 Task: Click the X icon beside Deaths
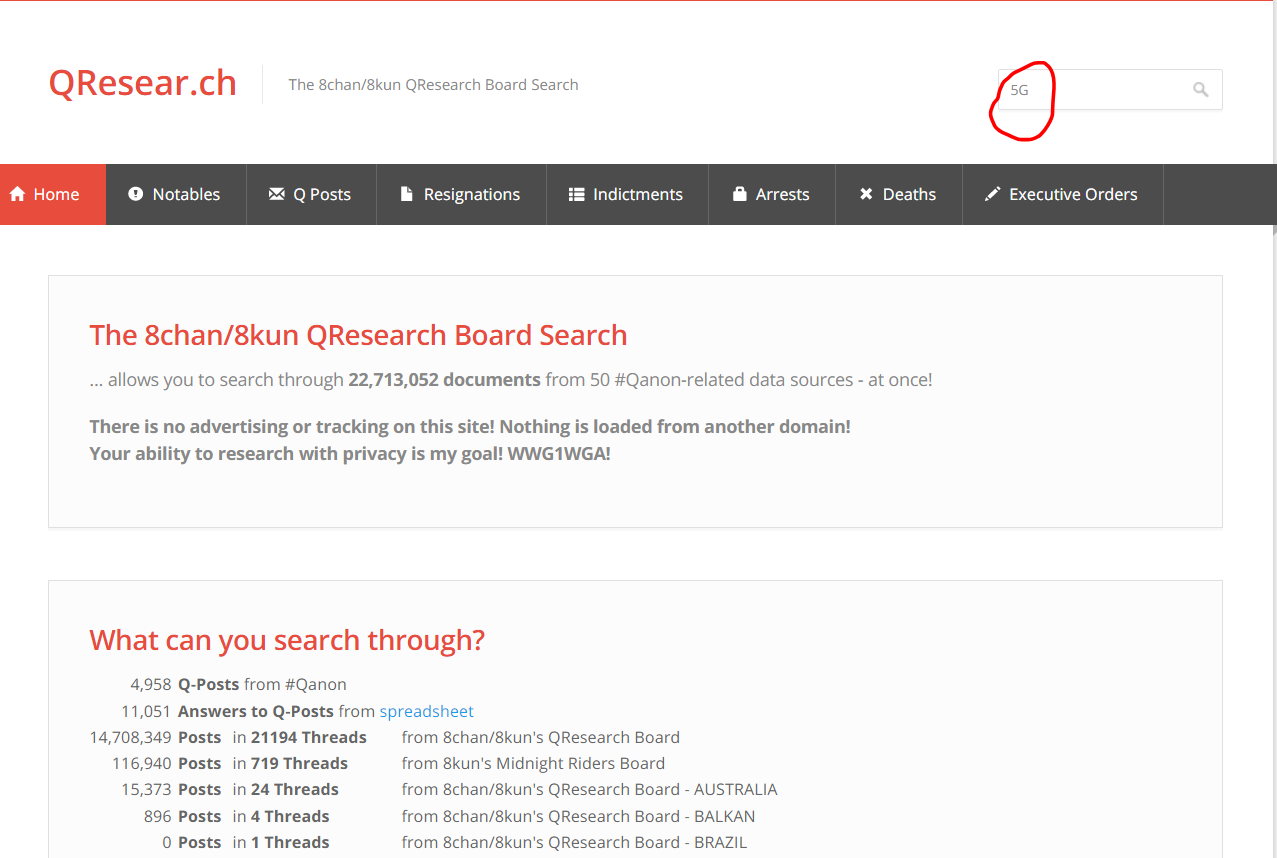[x=867, y=194]
